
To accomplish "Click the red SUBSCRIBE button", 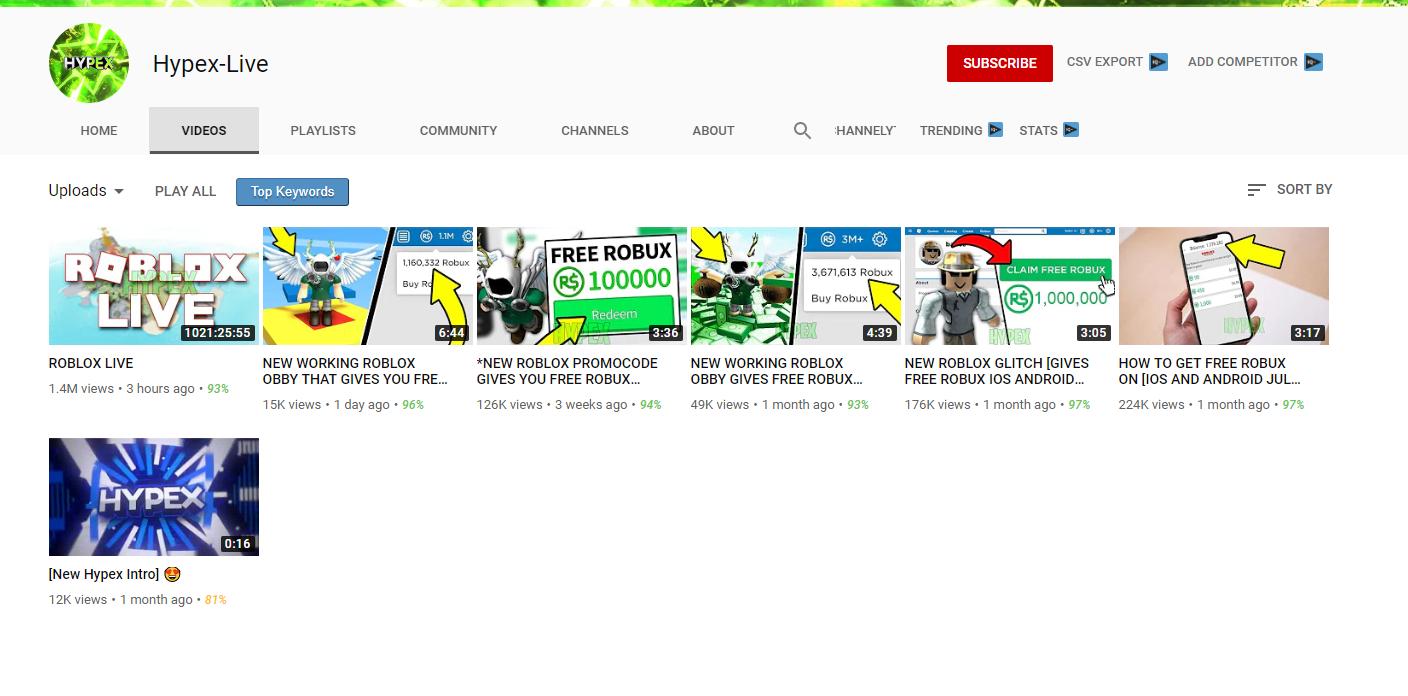I will [1000, 63].
